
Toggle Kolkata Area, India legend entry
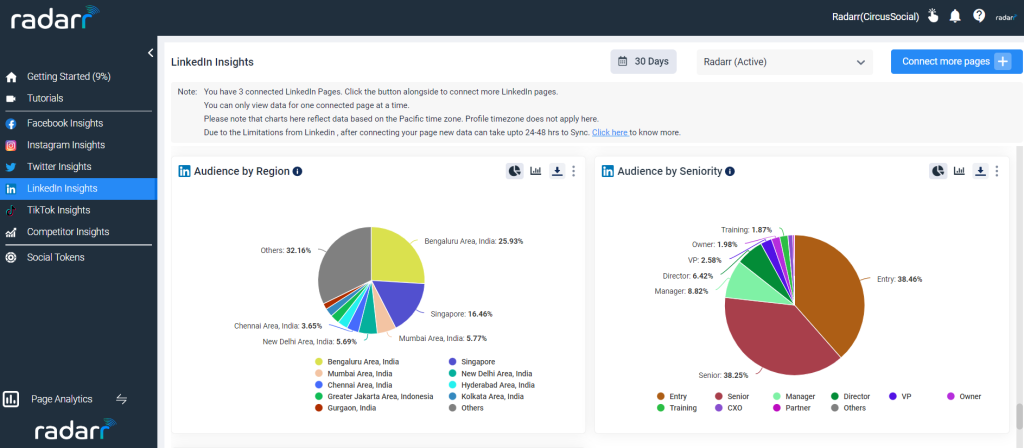click(486, 396)
